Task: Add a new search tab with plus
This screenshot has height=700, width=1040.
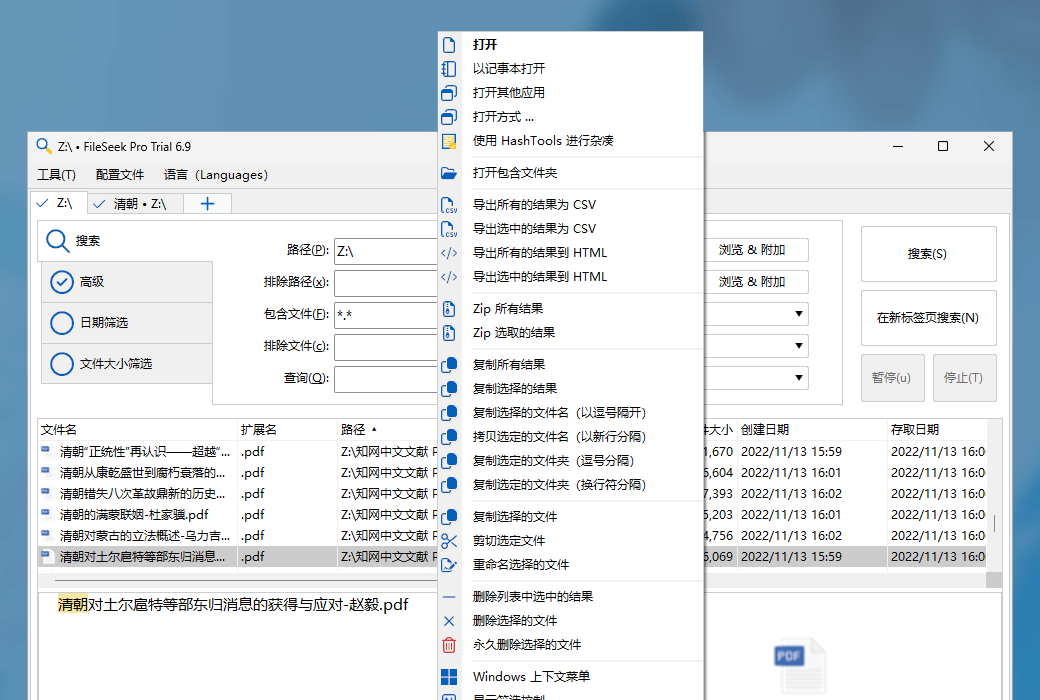Action: click(x=208, y=204)
